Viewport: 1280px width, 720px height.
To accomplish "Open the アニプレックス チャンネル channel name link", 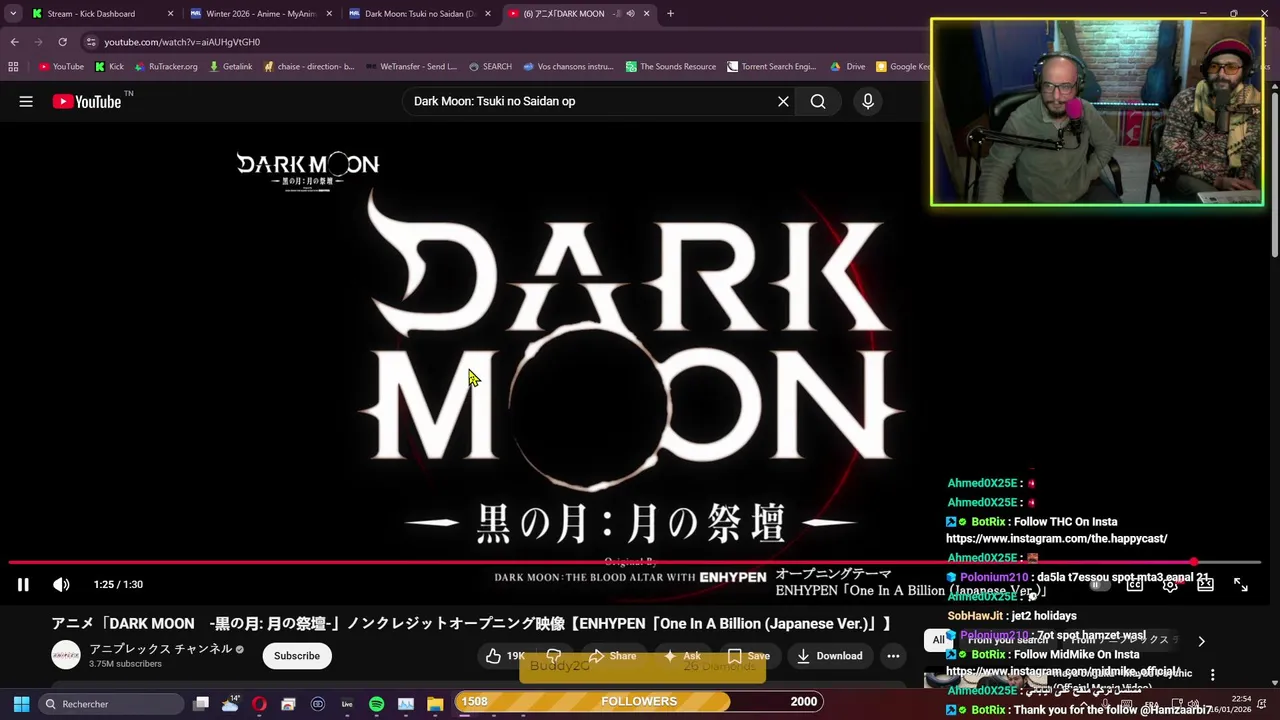I will click(161, 649).
